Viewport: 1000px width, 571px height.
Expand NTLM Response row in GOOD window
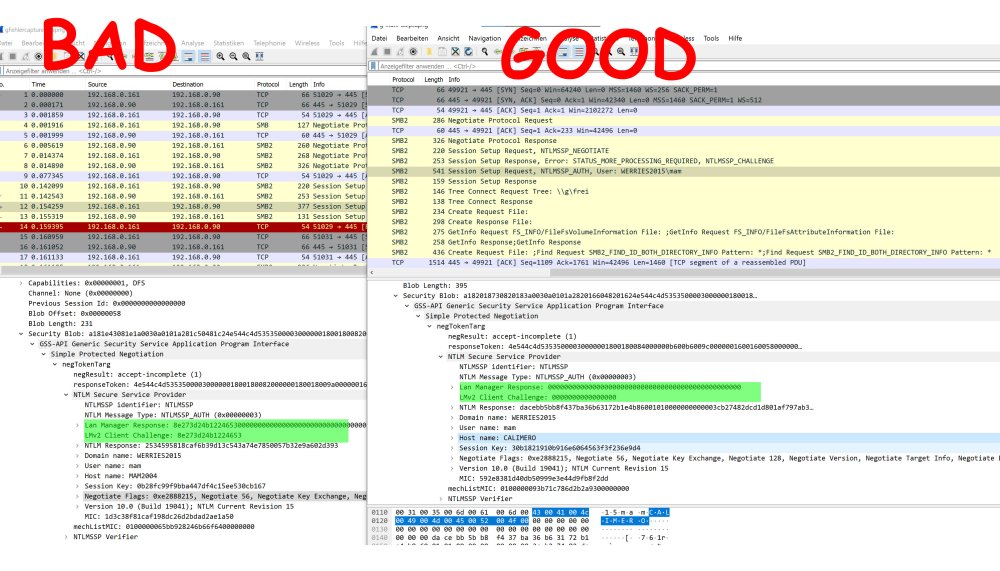453,408
